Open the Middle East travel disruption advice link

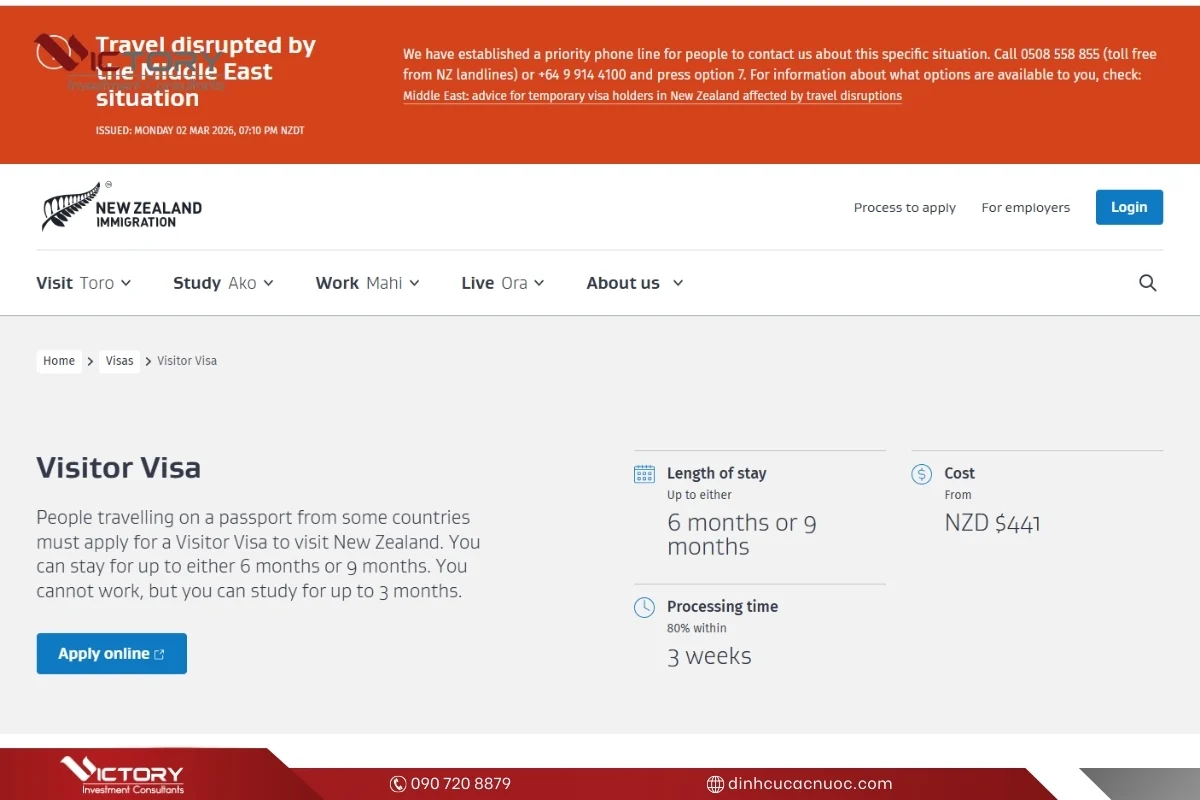pyautogui.click(x=652, y=96)
